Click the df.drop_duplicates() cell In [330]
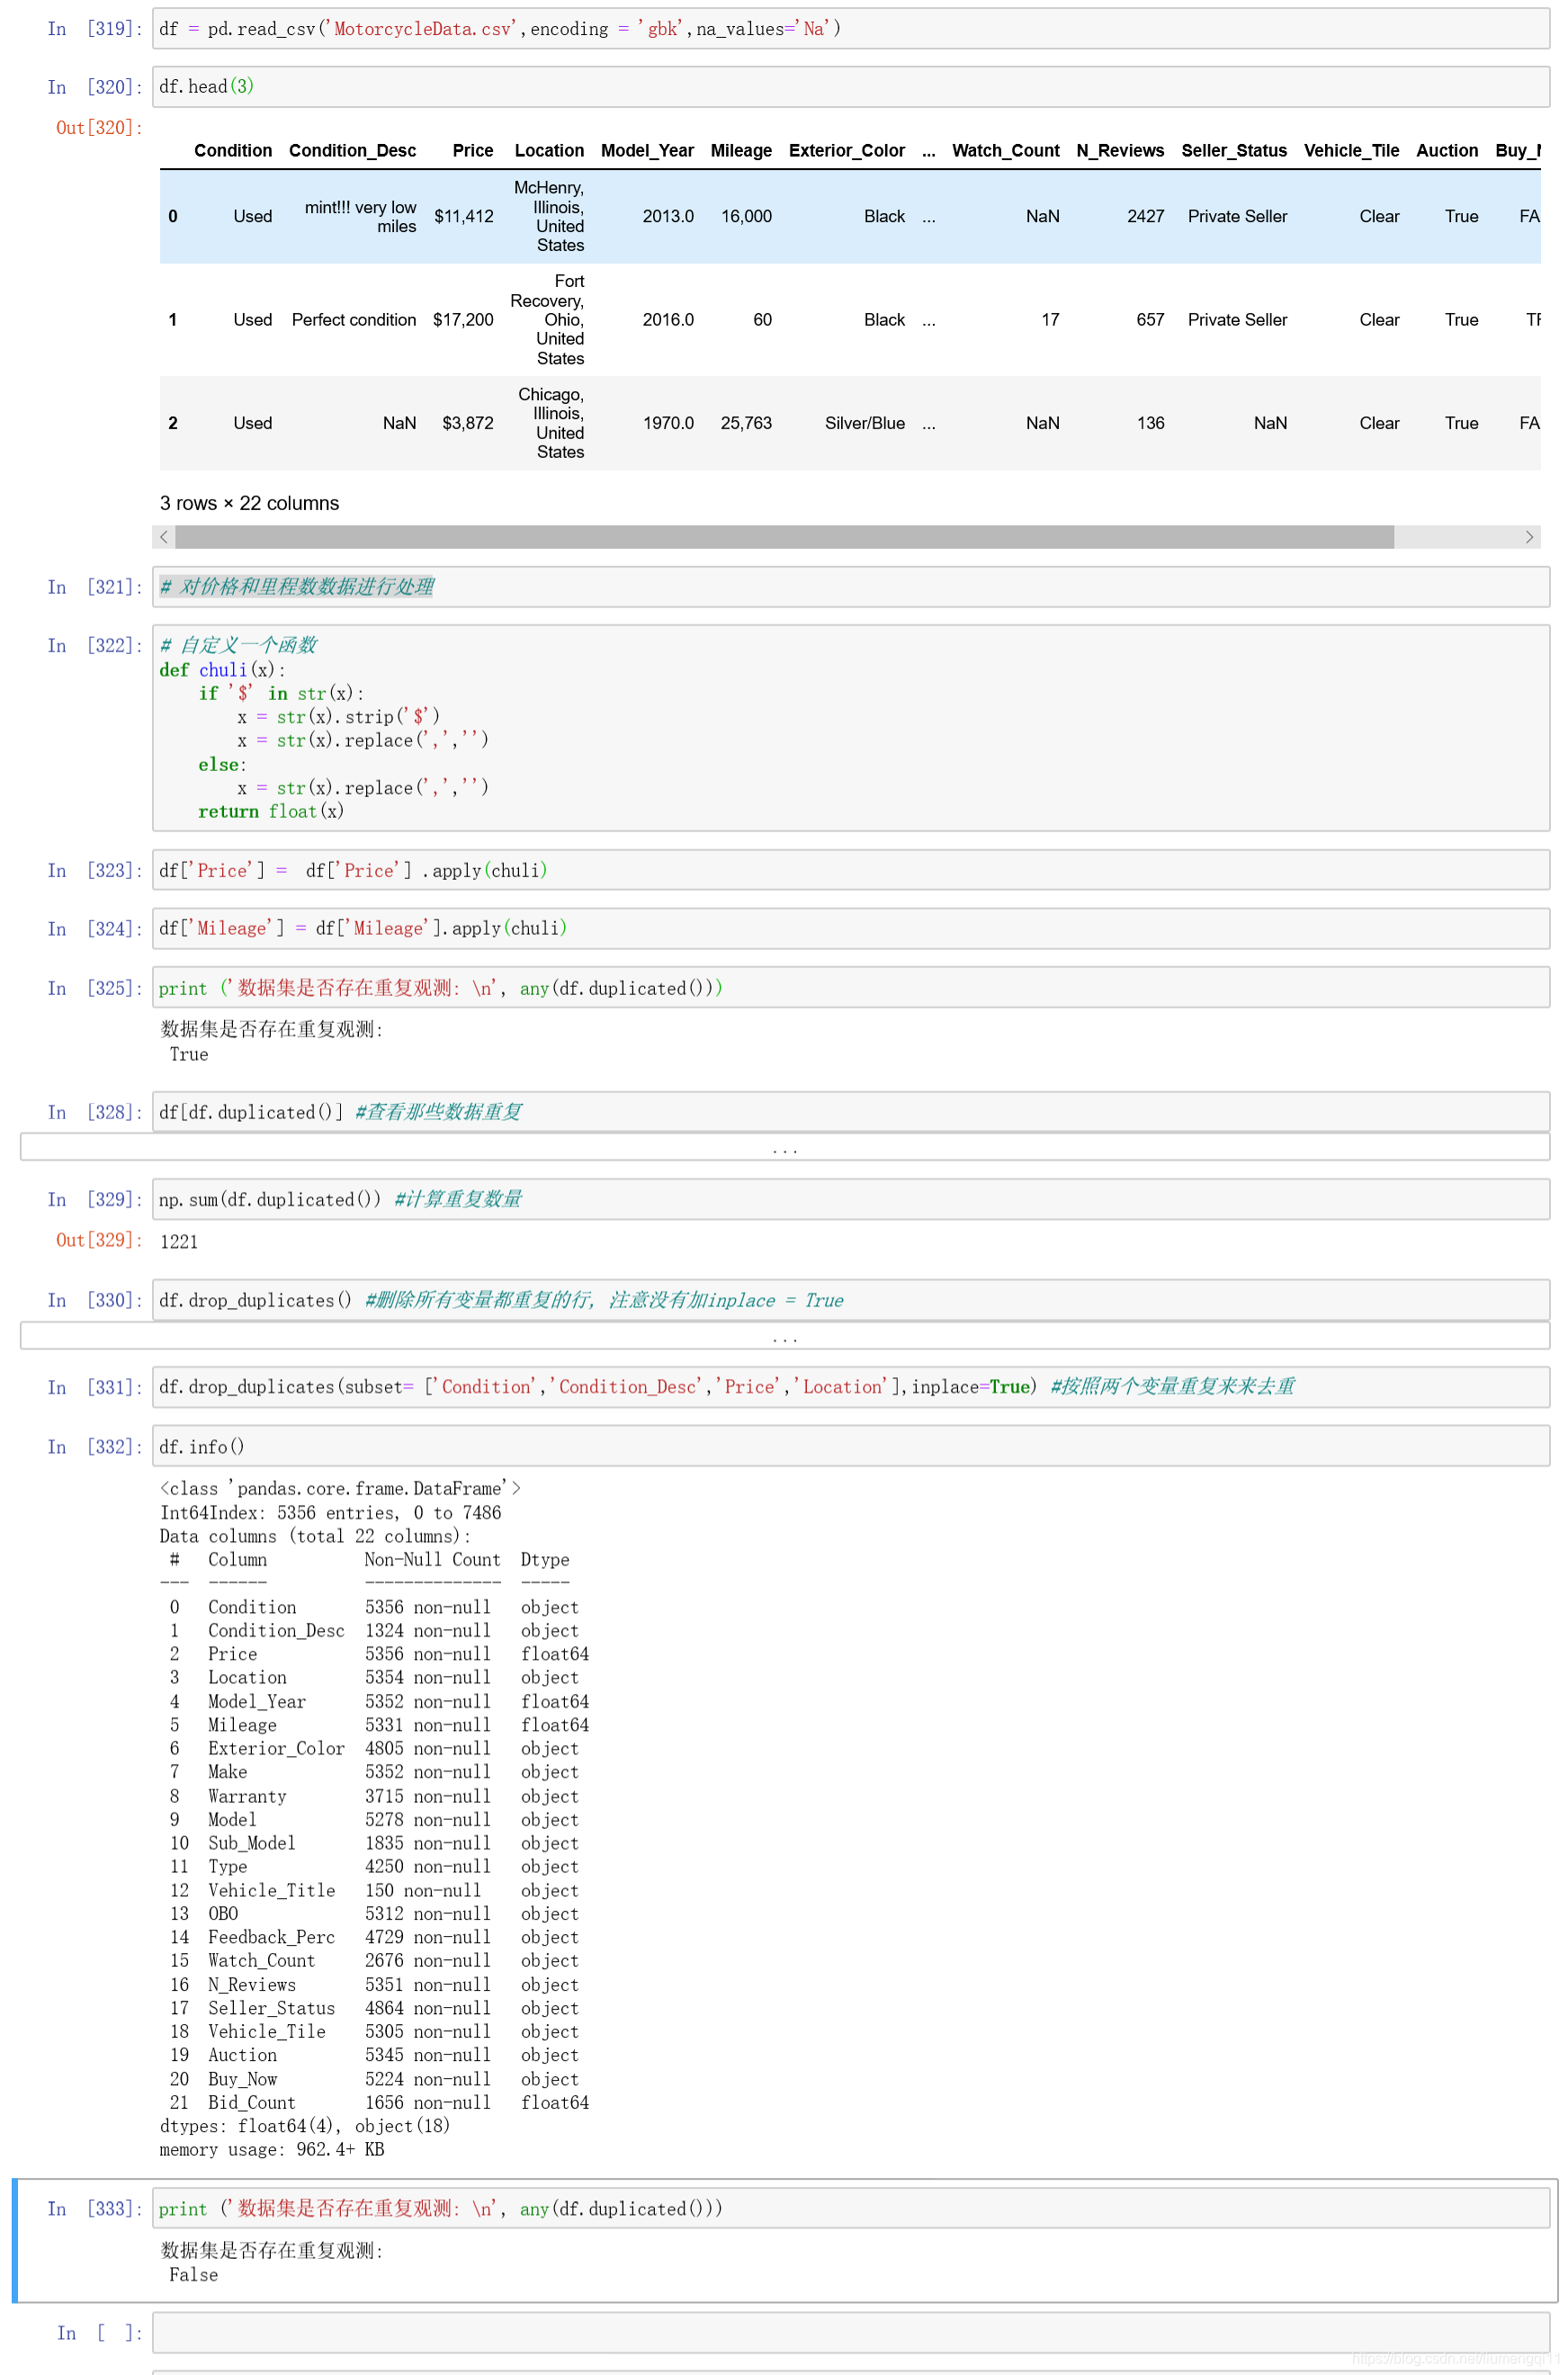Screen dimensions: 1568x2375 click(x=850, y=1300)
